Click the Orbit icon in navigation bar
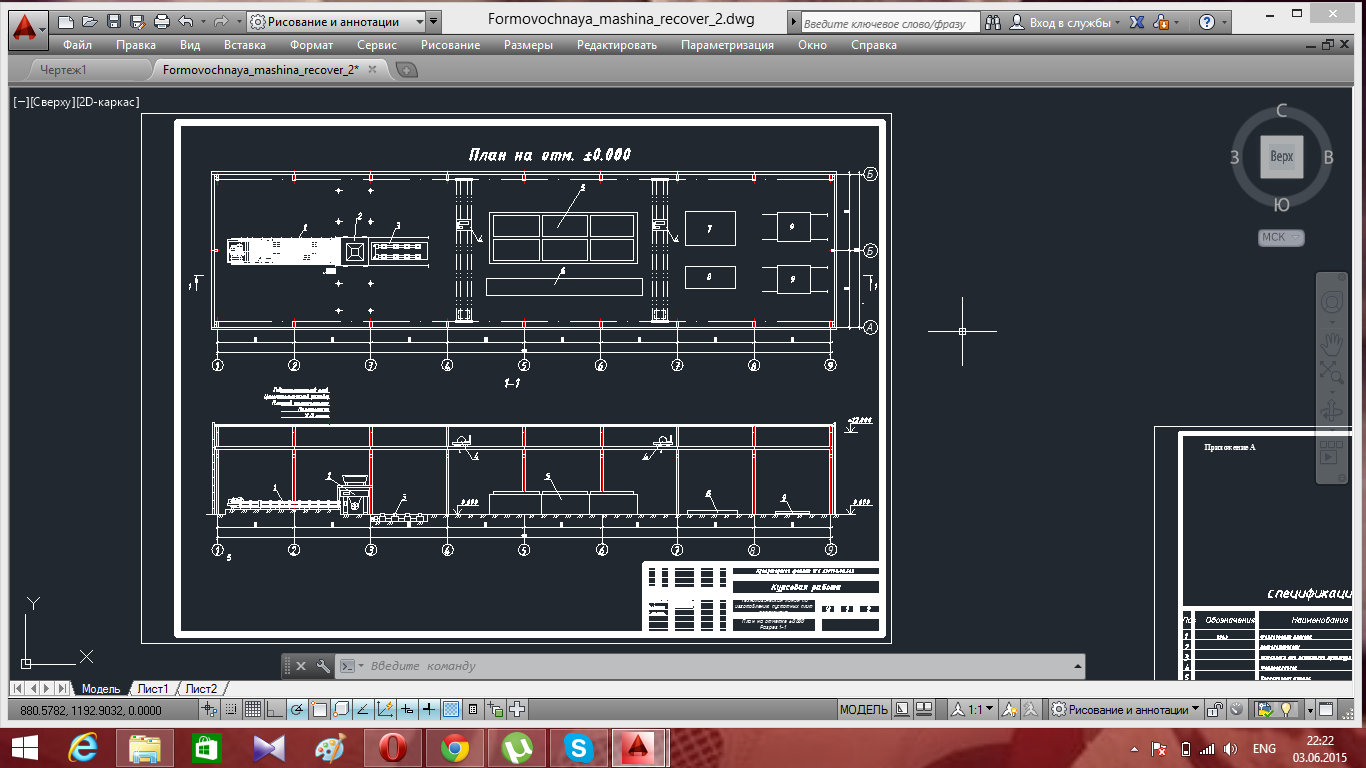 coord(1332,410)
